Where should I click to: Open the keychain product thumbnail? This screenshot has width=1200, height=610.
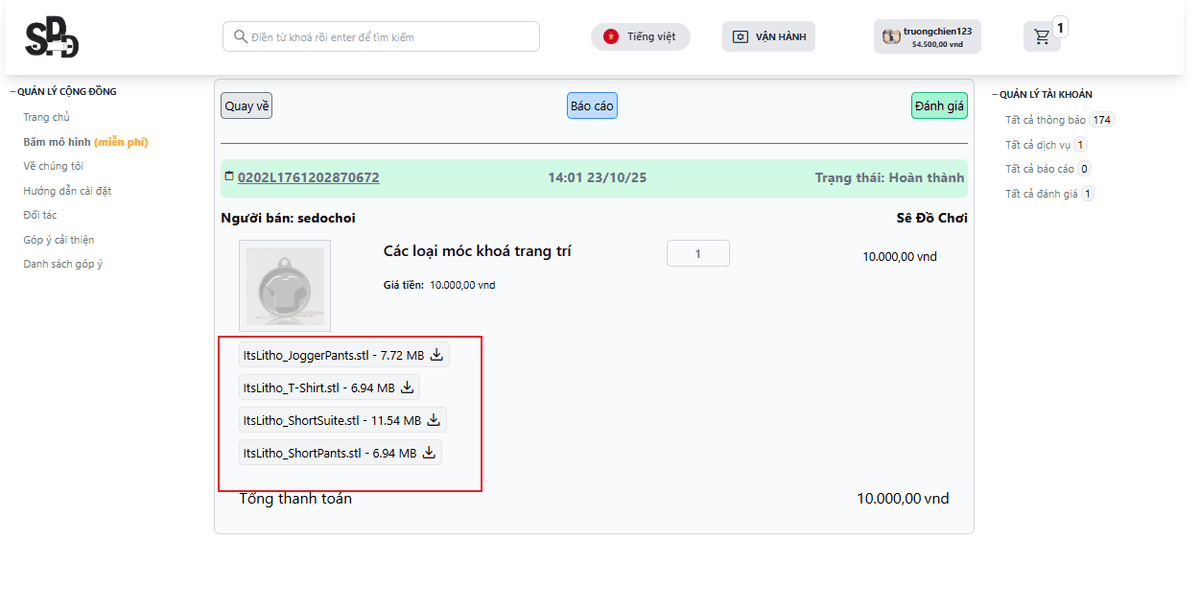284,286
